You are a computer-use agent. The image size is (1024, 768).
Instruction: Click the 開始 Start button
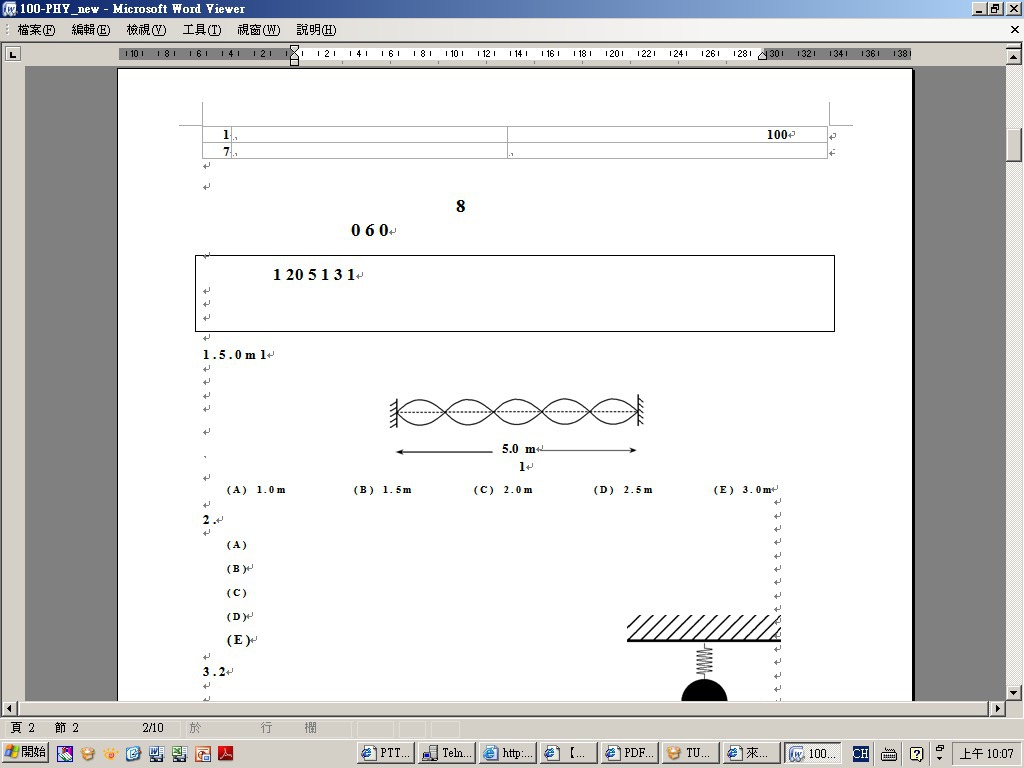(x=26, y=753)
